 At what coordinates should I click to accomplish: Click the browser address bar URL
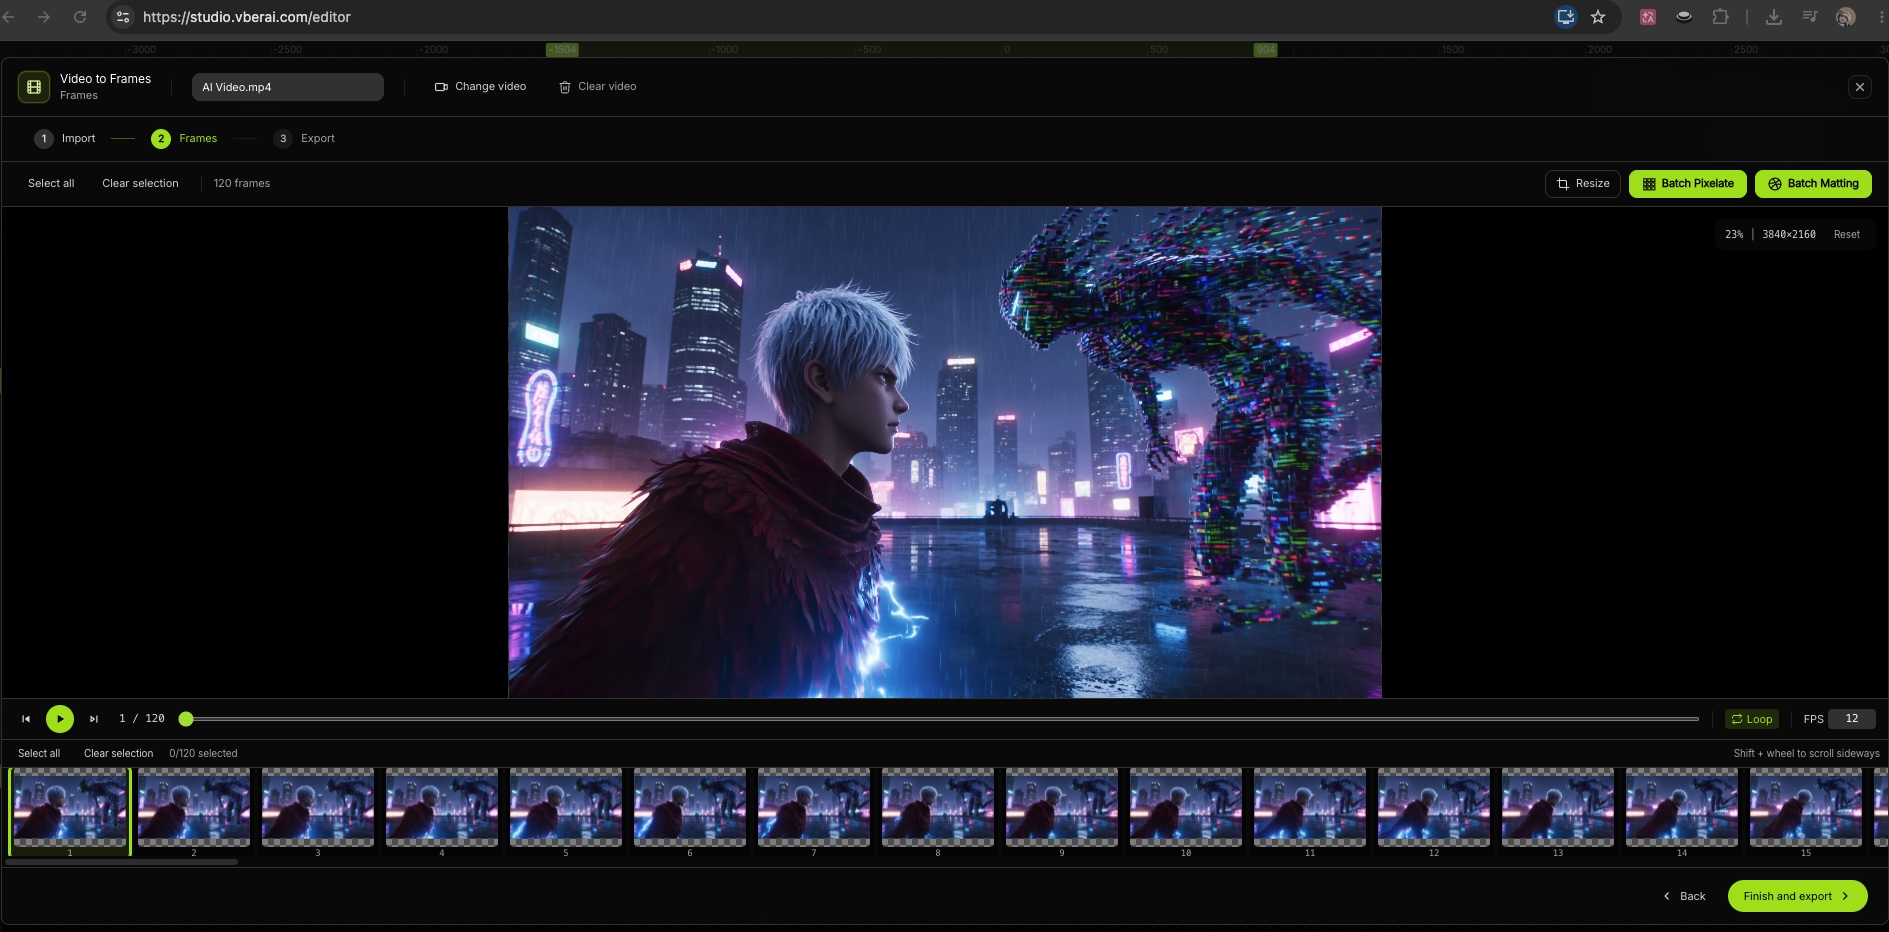pos(247,17)
